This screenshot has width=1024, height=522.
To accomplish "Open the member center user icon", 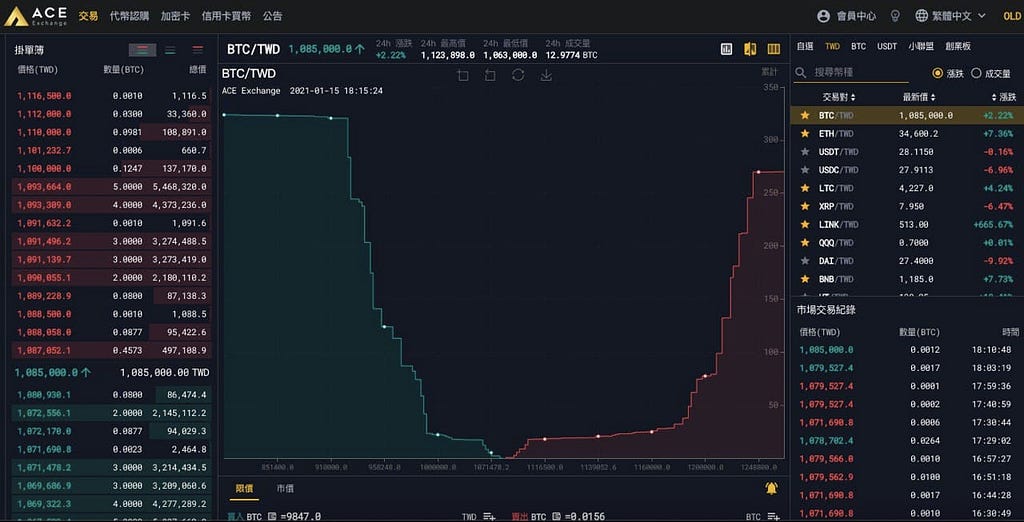I will [x=824, y=16].
